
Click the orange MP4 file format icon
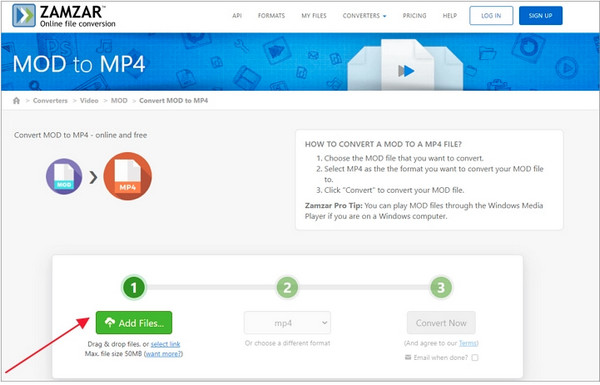pyautogui.click(x=128, y=176)
